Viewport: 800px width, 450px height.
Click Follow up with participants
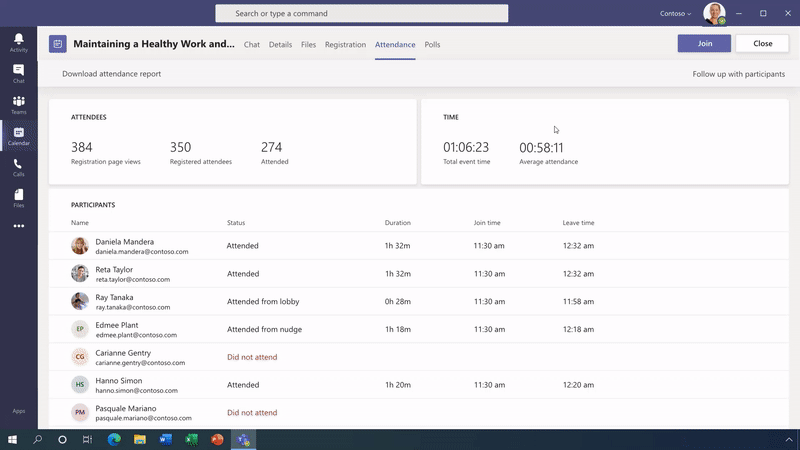tap(738, 74)
